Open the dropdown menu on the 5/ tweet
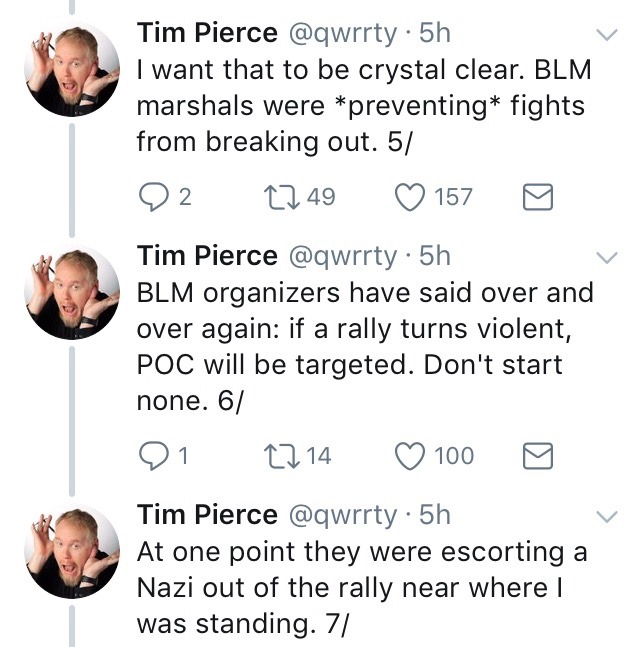The image size is (640, 647). pos(606,36)
